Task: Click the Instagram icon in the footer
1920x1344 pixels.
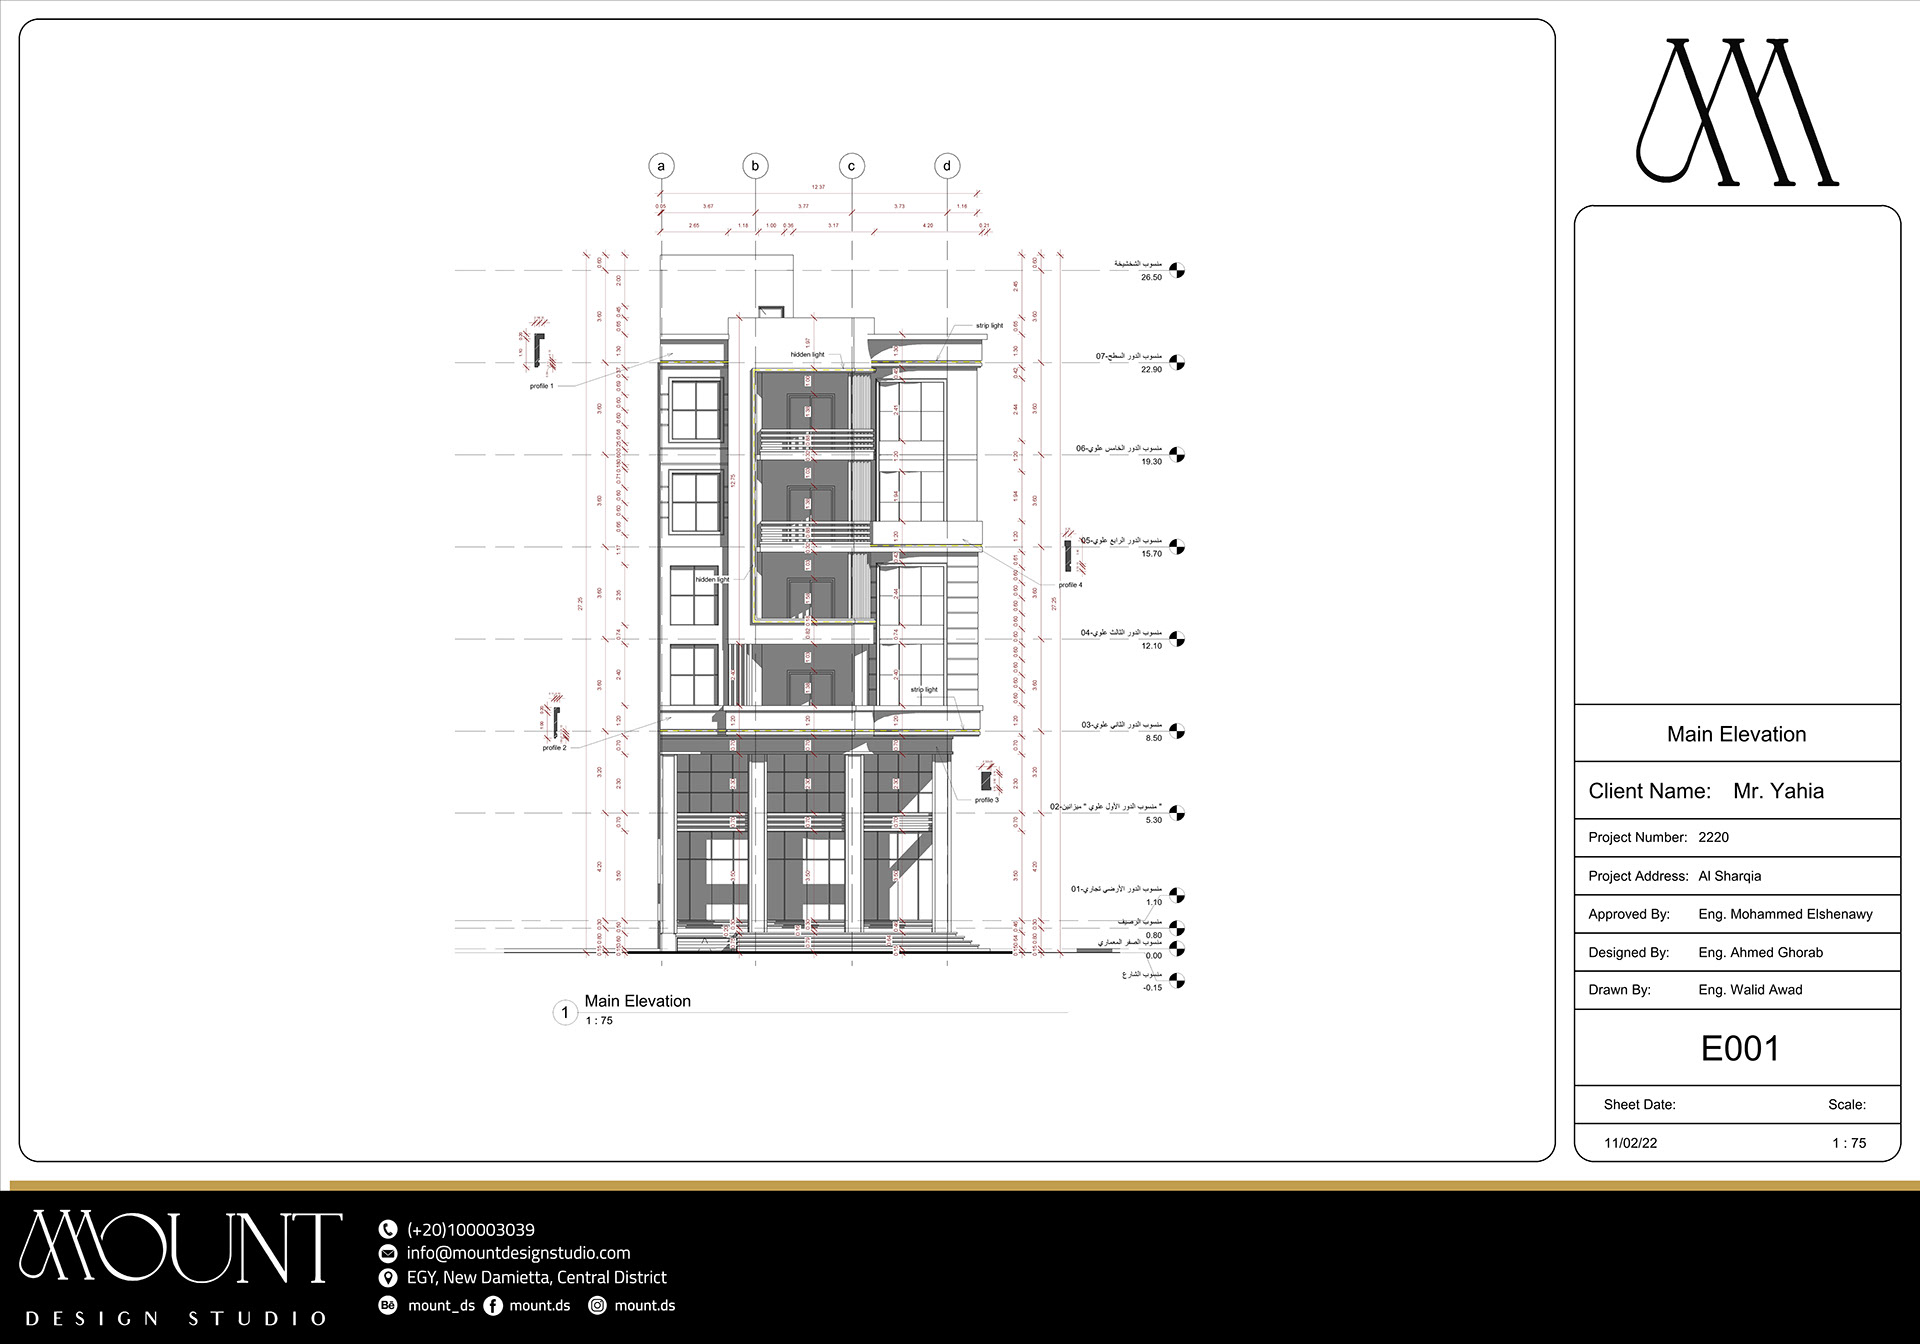Action: (x=597, y=1305)
